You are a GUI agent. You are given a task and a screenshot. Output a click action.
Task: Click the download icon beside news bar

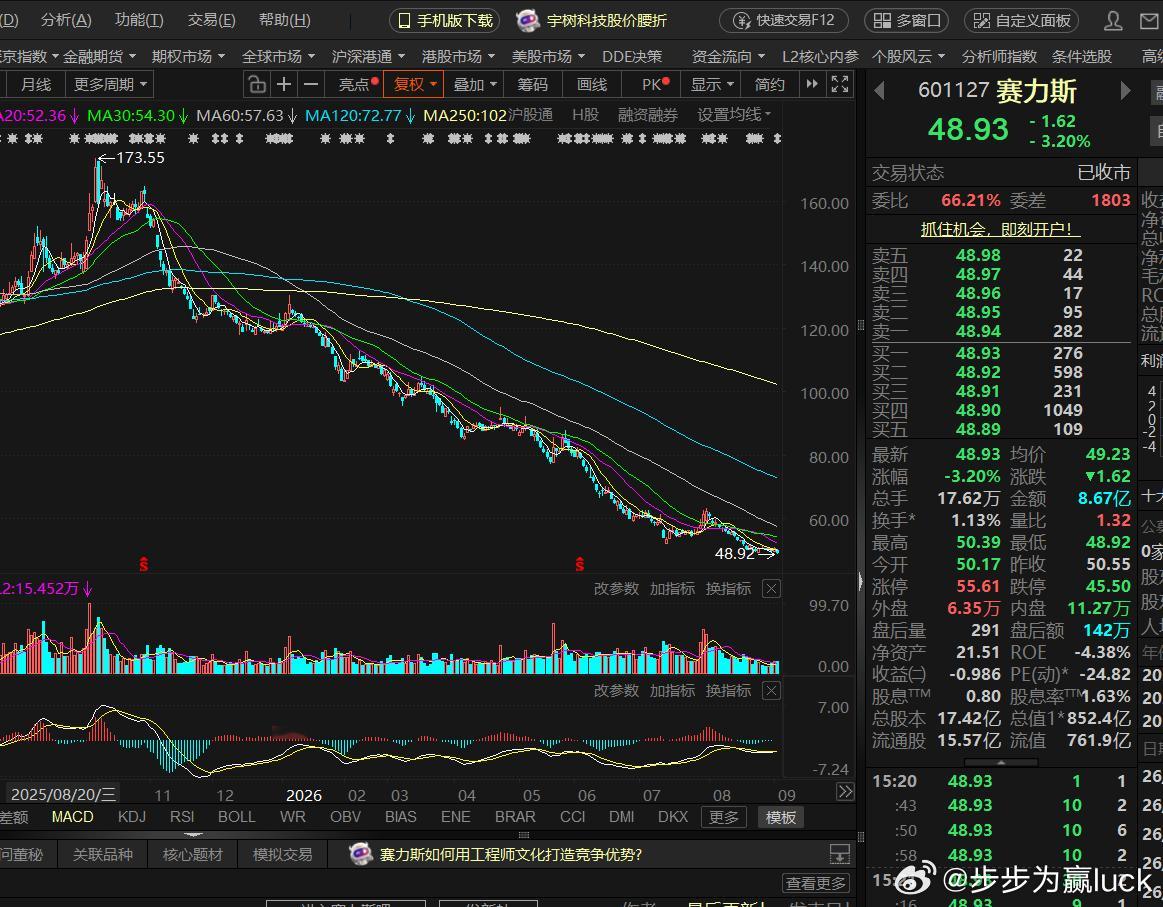point(840,854)
